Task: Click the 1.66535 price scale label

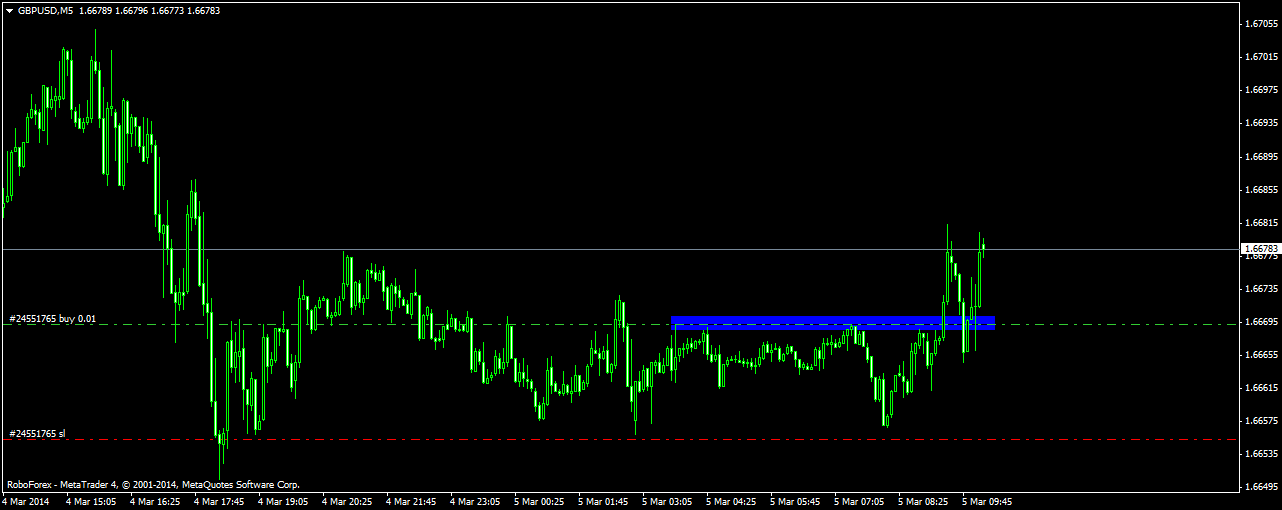Action: [x=1261, y=454]
